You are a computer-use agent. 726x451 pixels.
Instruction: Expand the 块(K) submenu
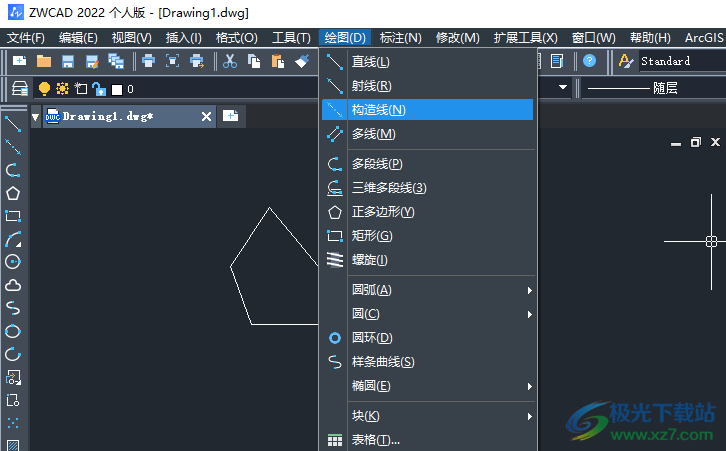[441, 416]
